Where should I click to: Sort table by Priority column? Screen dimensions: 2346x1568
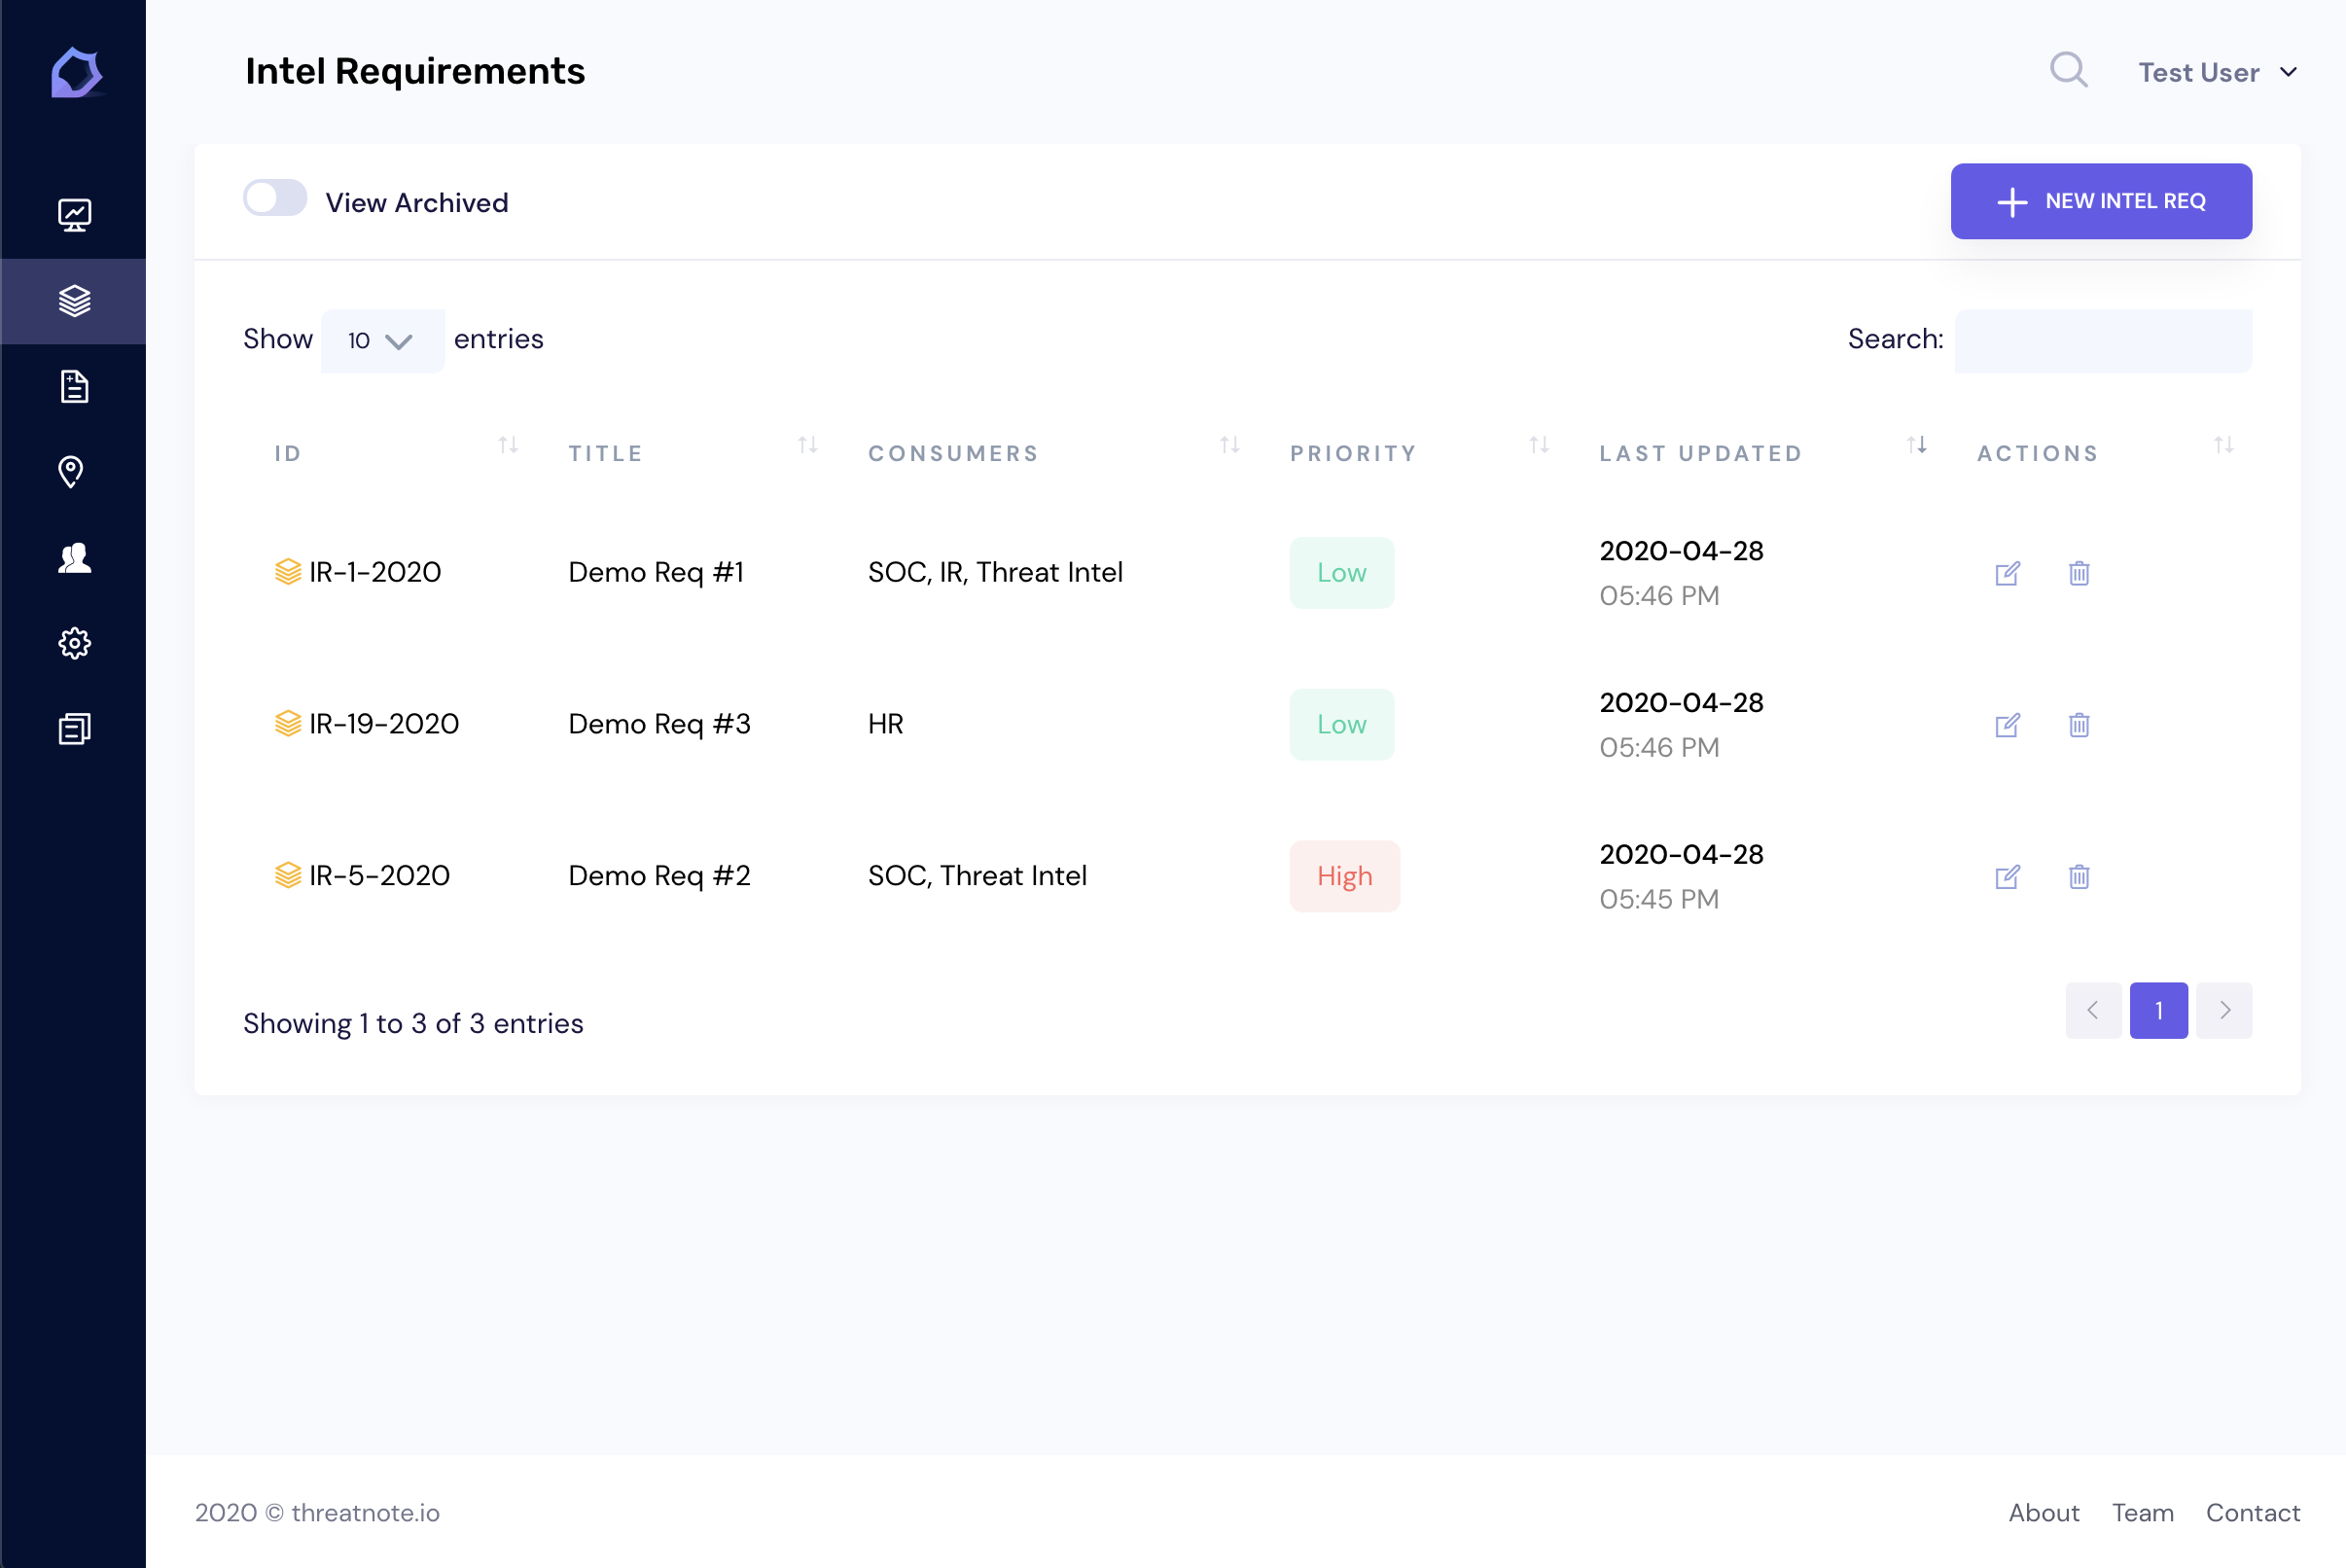pos(1353,453)
